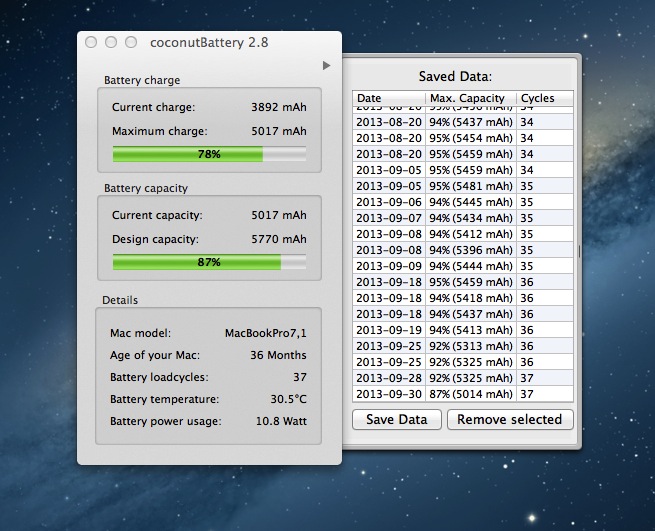Collapse the Saved Data drawer with the triangle
The image size is (655, 531).
pos(326,66)
